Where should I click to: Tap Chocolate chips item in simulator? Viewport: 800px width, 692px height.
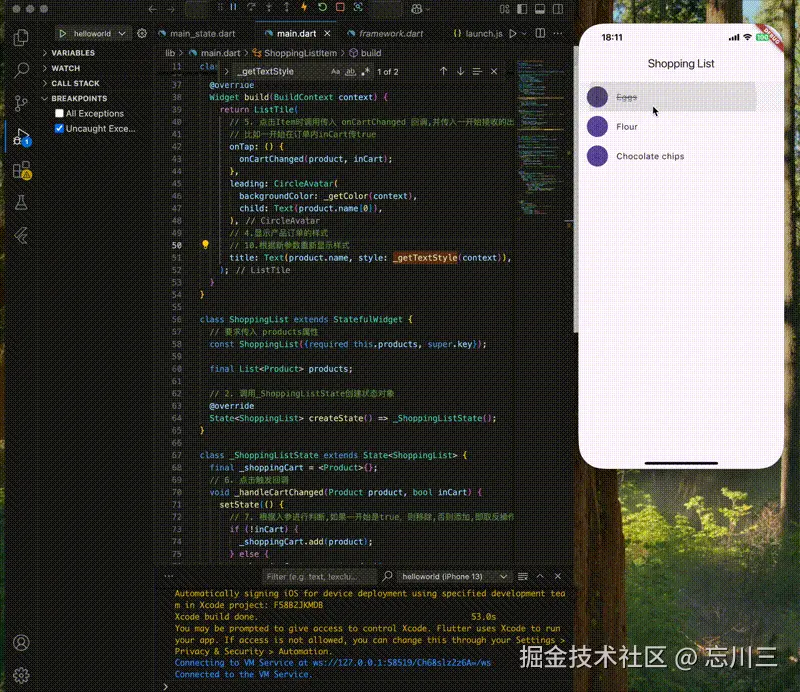click(x=681, y=156)
